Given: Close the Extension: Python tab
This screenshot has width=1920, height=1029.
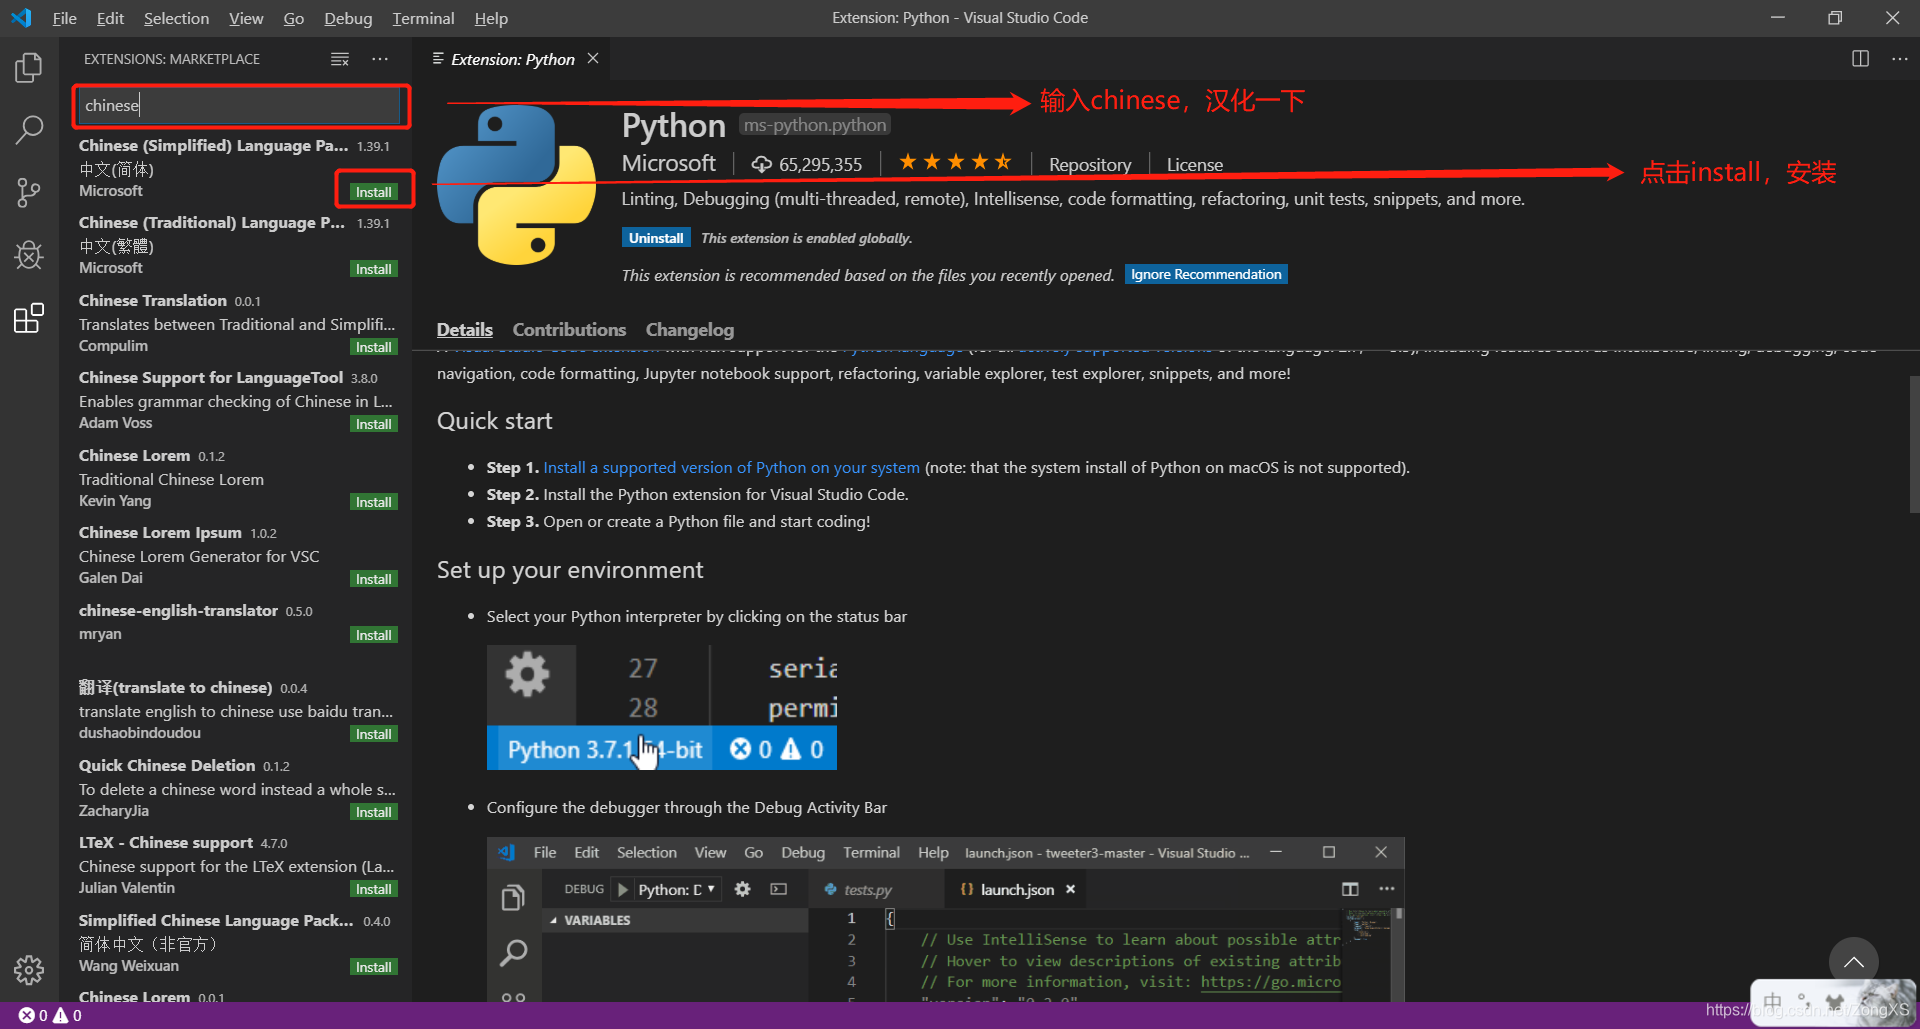Looking at the screenshot, I should click(593, 59).
